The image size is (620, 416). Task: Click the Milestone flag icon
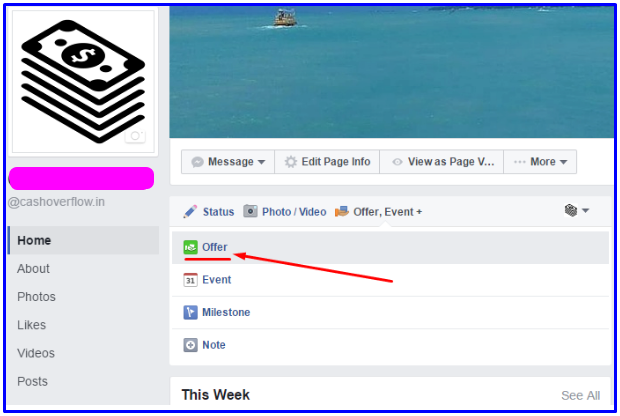pyautogui.click(x=190, y=312)
